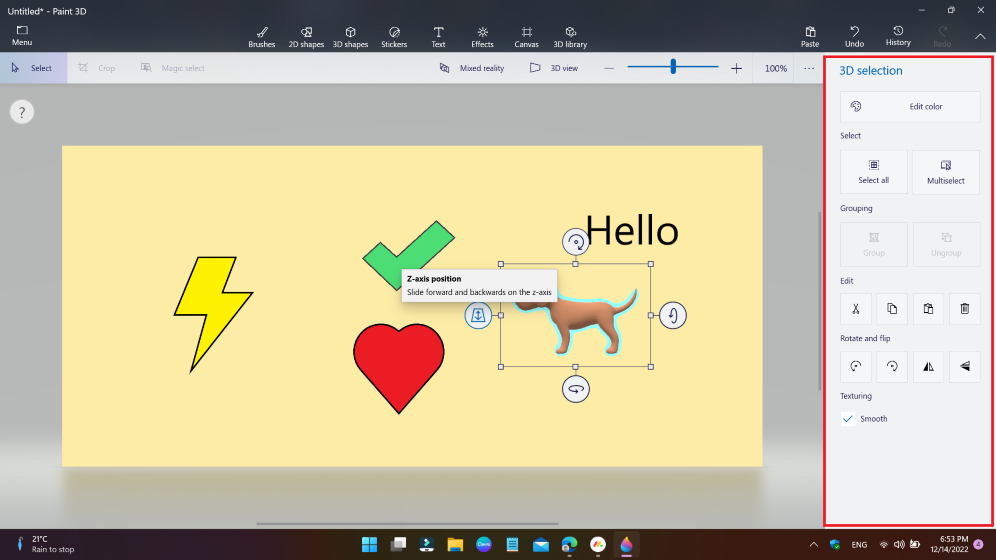This screenshot has width=996, height=560.
Task: Click the Paste icon in the Edit section
Action: click(x=928, y=309)
